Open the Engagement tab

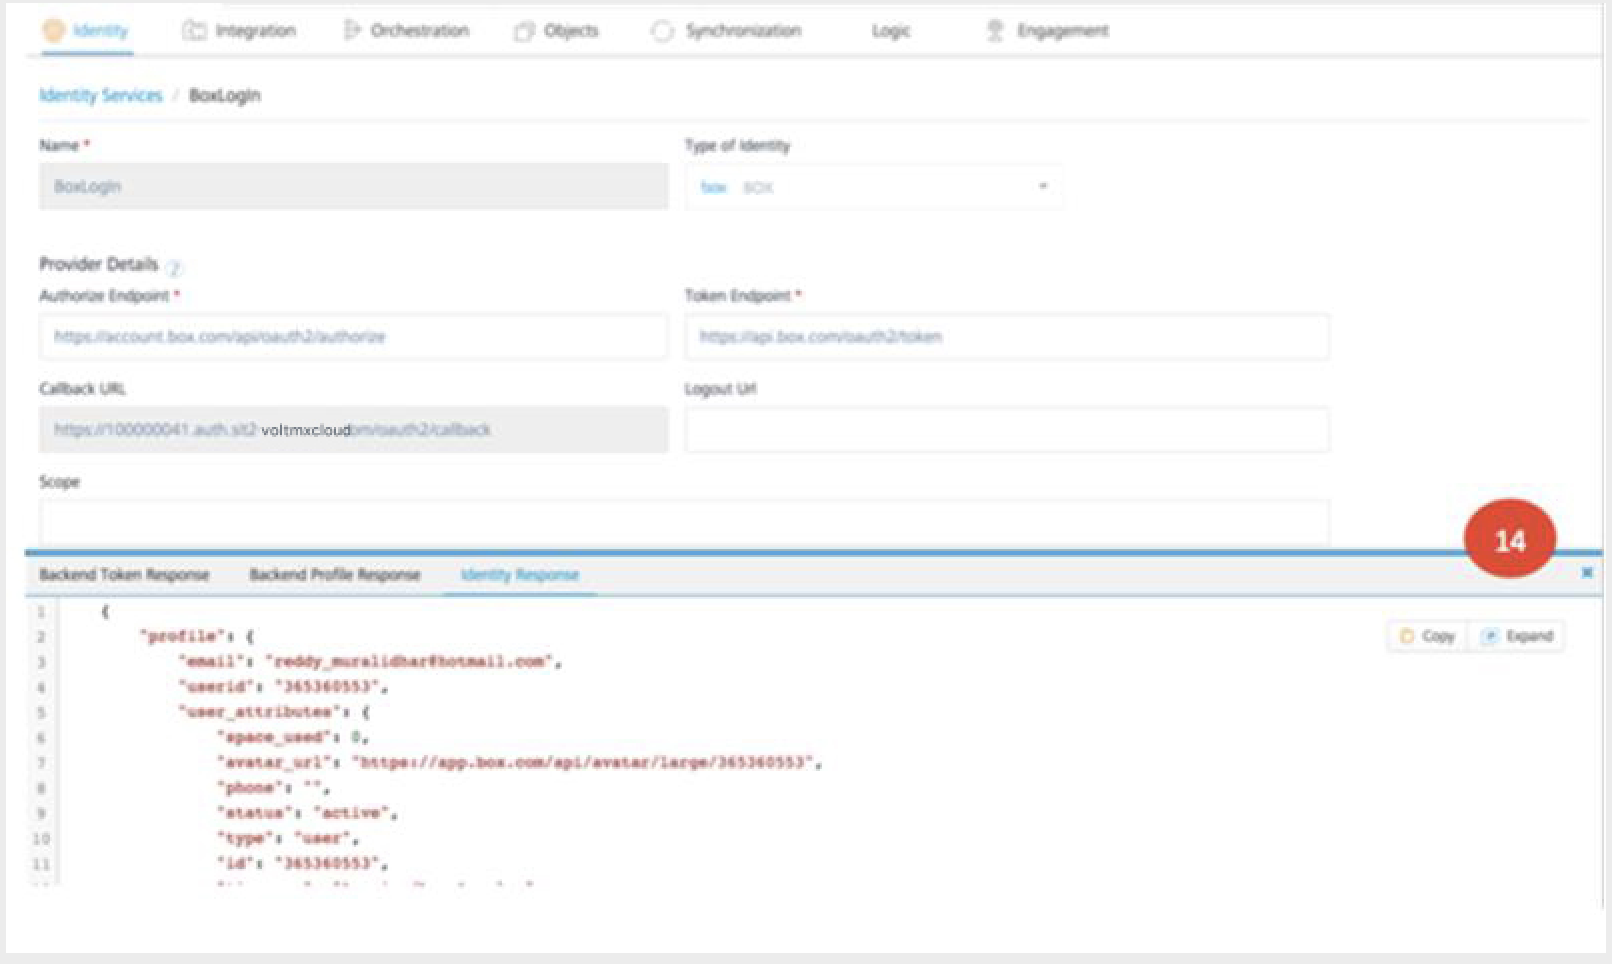click(x=1048, y=30)
